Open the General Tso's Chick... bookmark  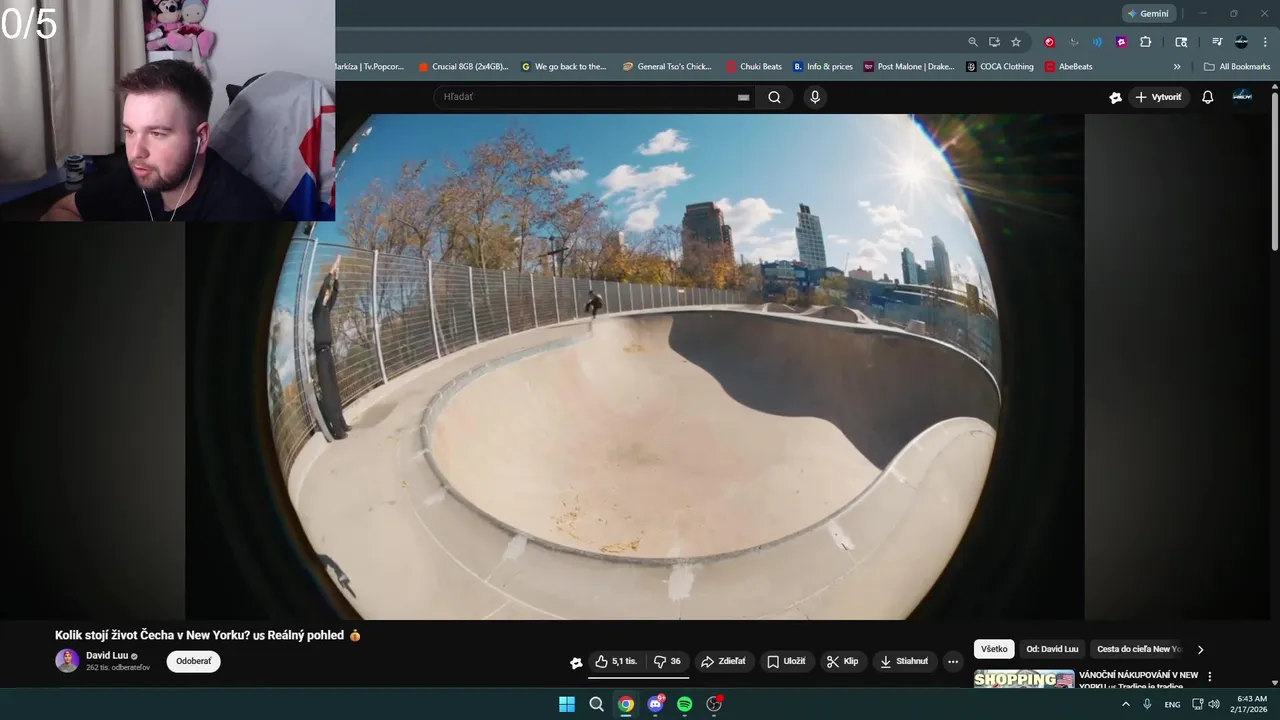pos(667,67)
